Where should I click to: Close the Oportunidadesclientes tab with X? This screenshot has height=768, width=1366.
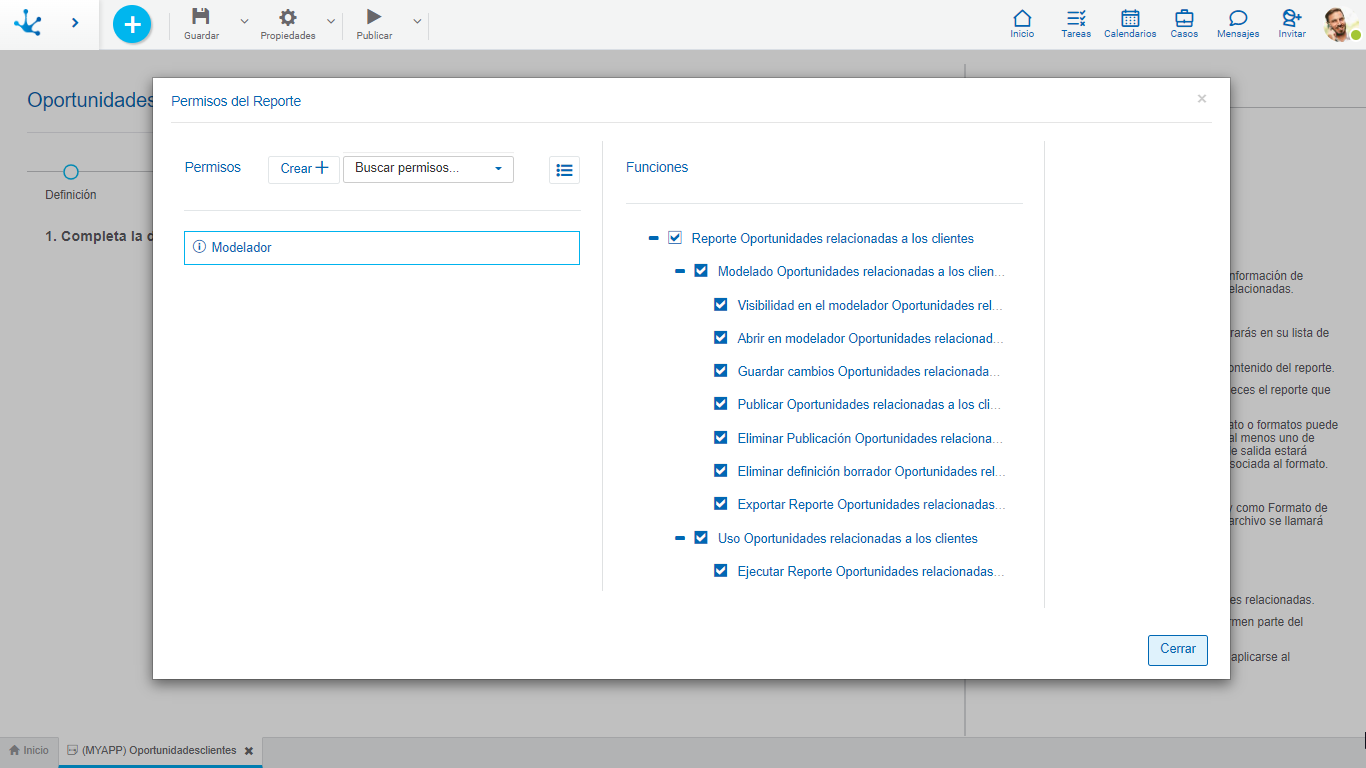tap(249, 751)
